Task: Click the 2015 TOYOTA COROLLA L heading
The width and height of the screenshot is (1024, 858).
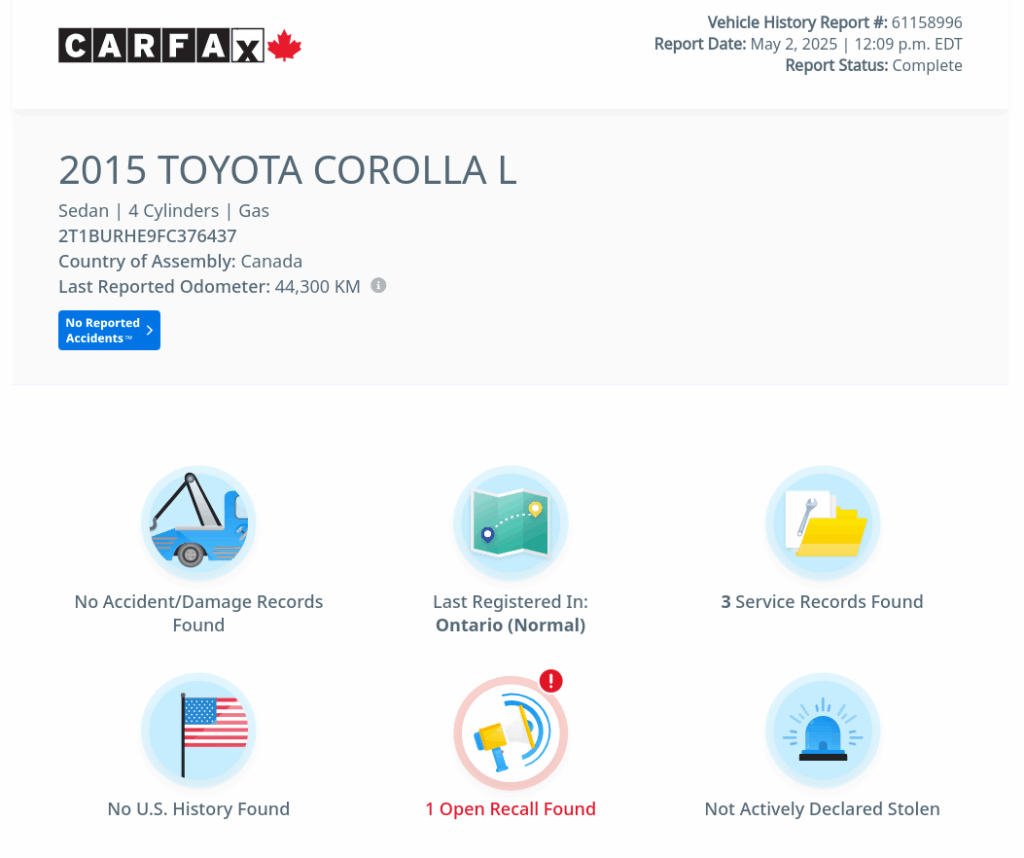Action: [x=287, y=170]
